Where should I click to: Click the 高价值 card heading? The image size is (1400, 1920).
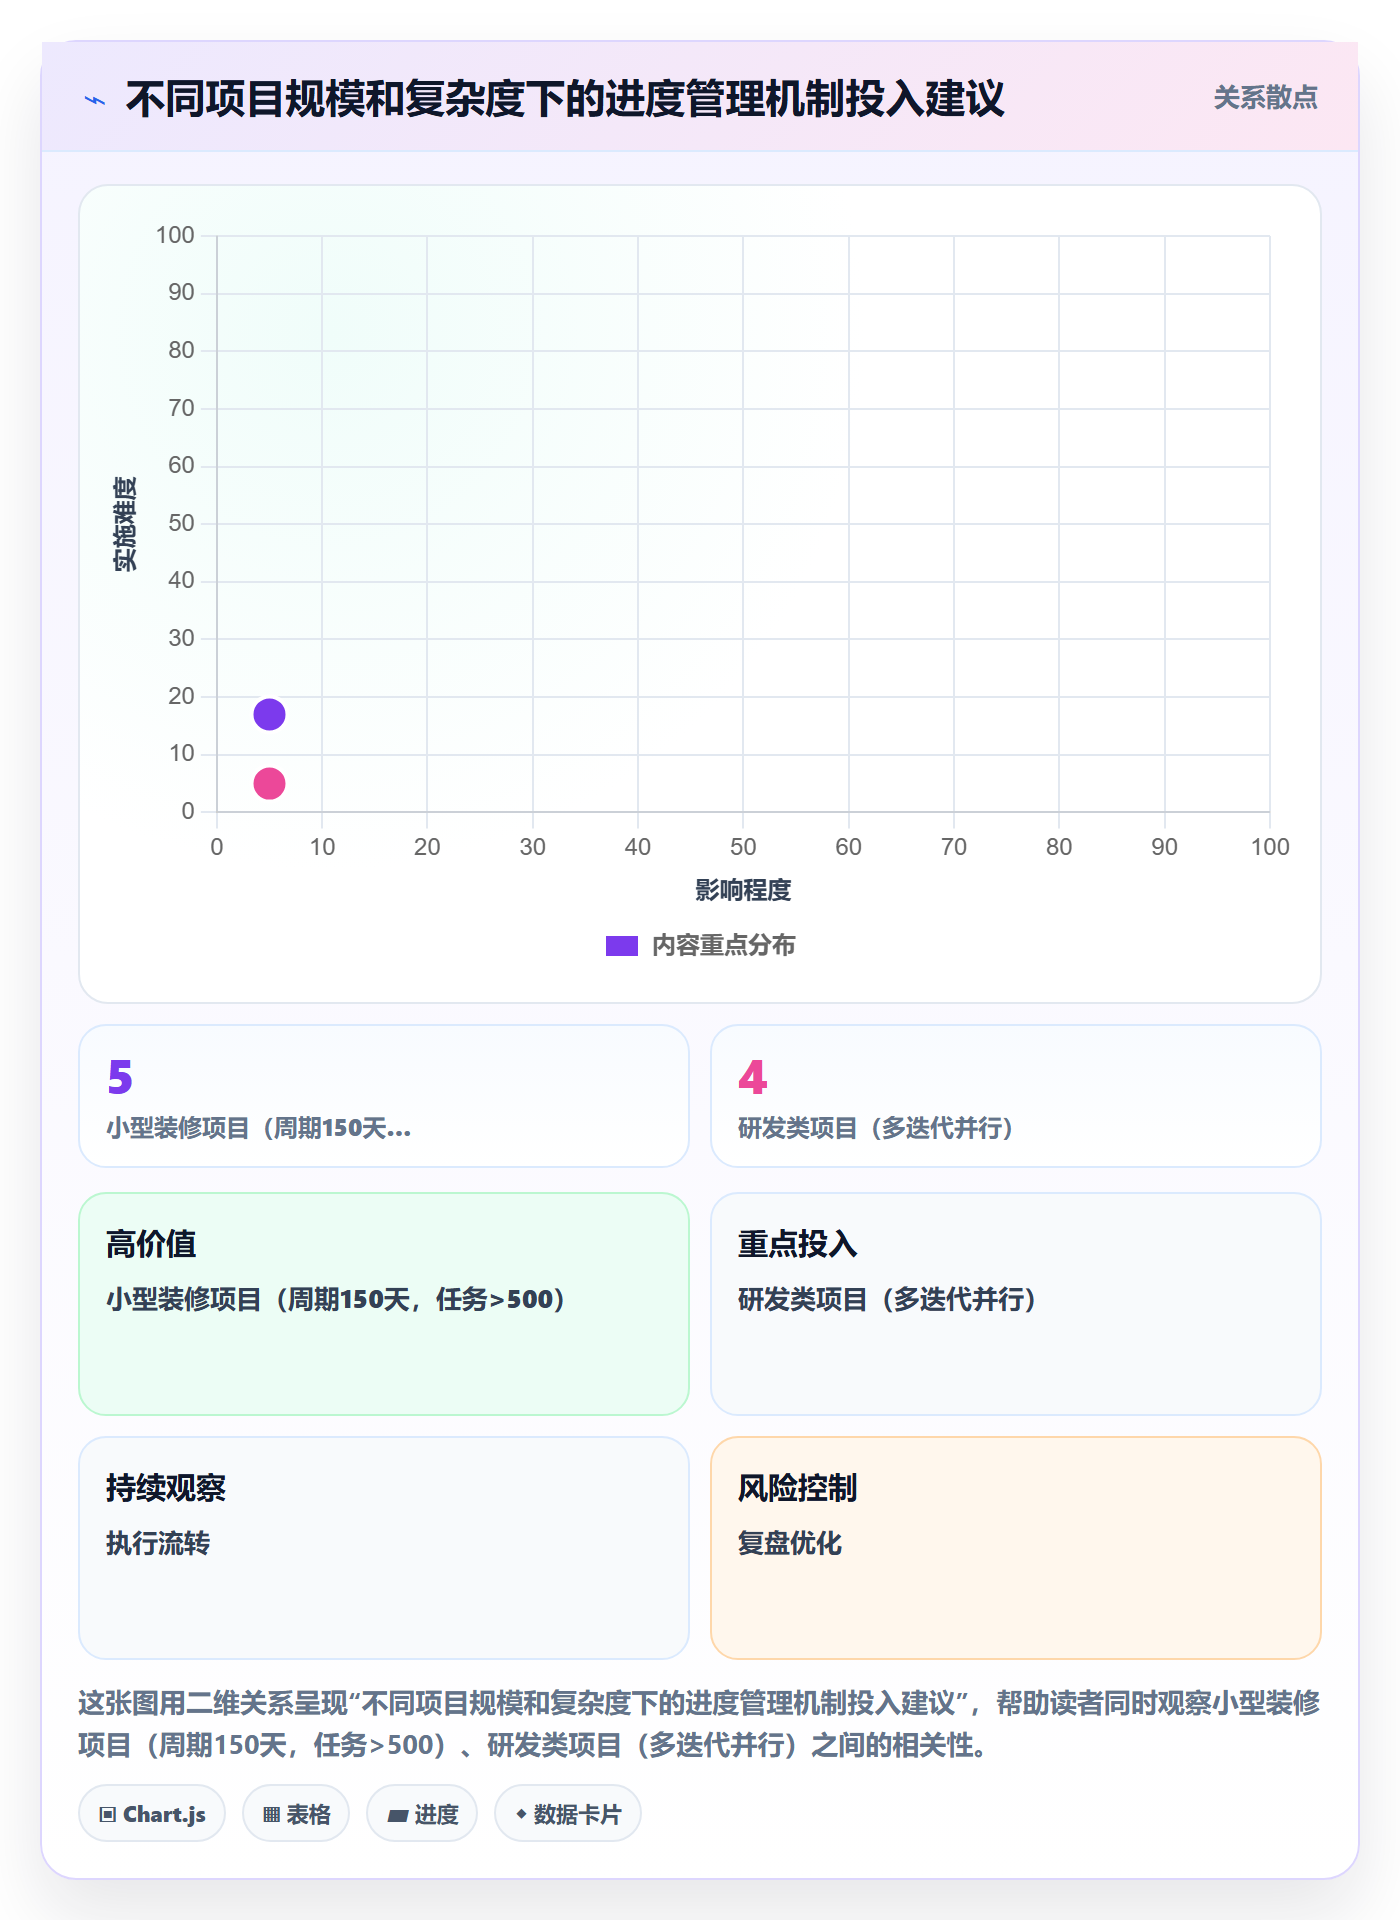151,1244
